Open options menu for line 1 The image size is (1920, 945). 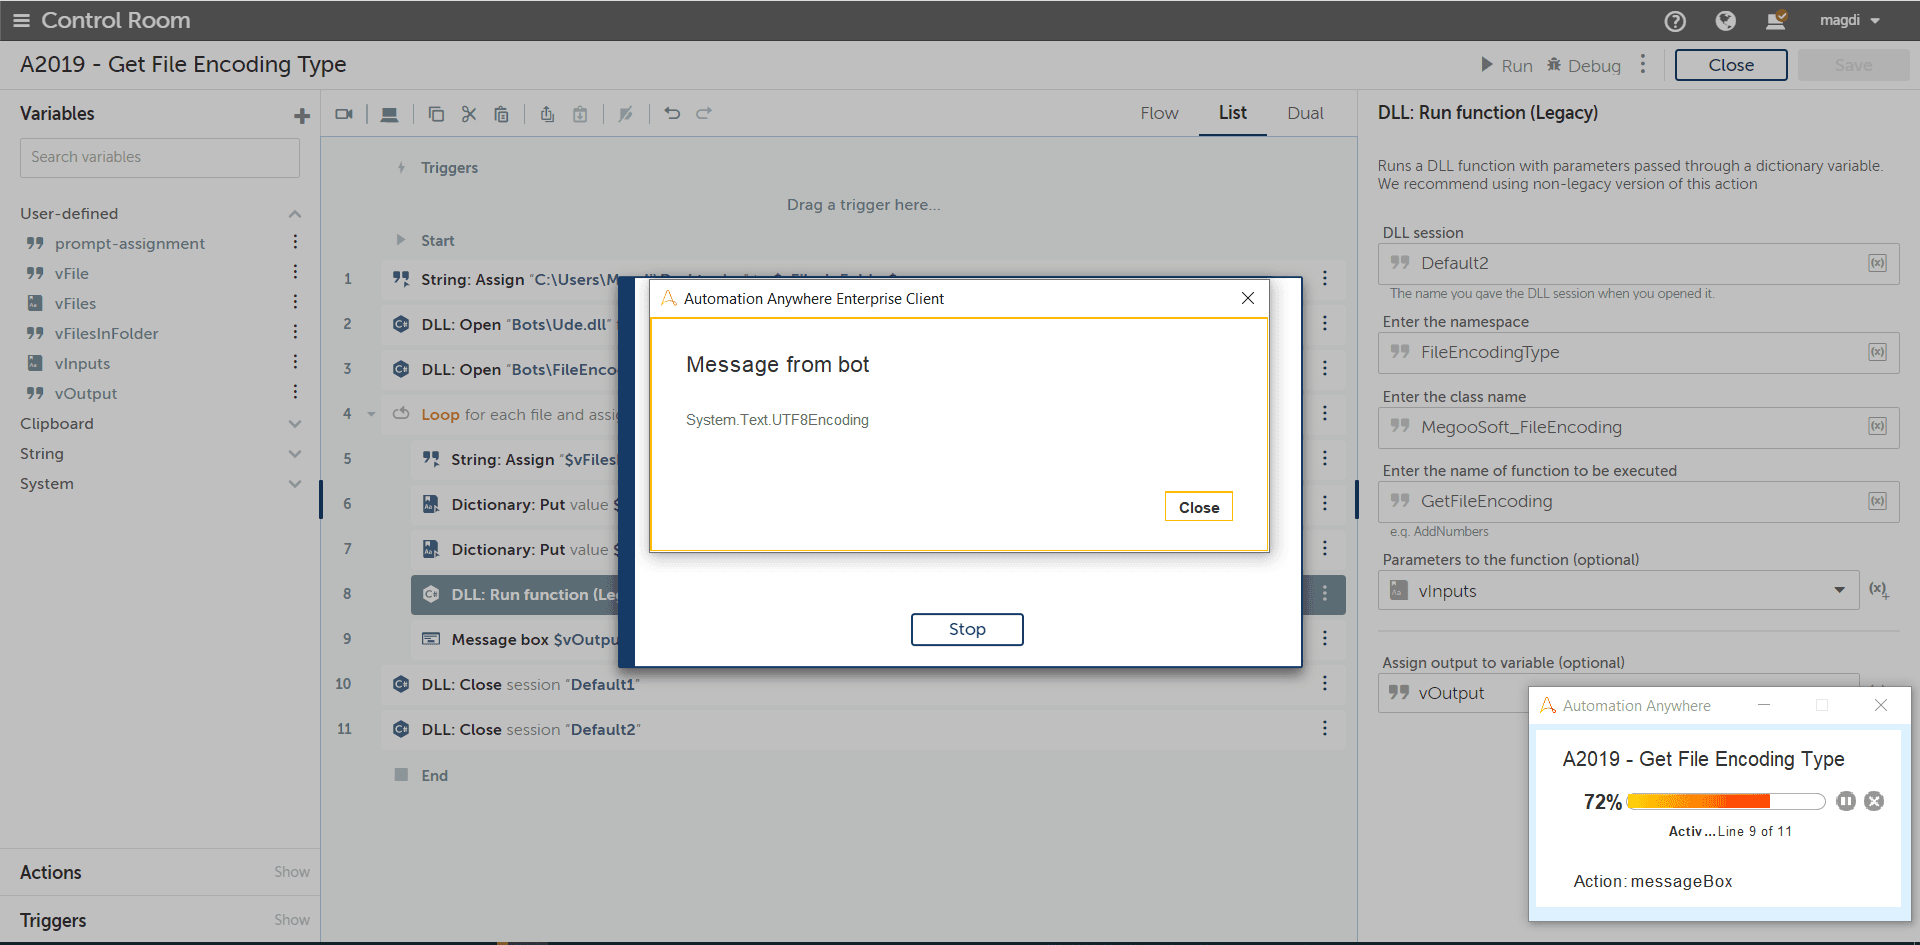tap(1325, 278)
